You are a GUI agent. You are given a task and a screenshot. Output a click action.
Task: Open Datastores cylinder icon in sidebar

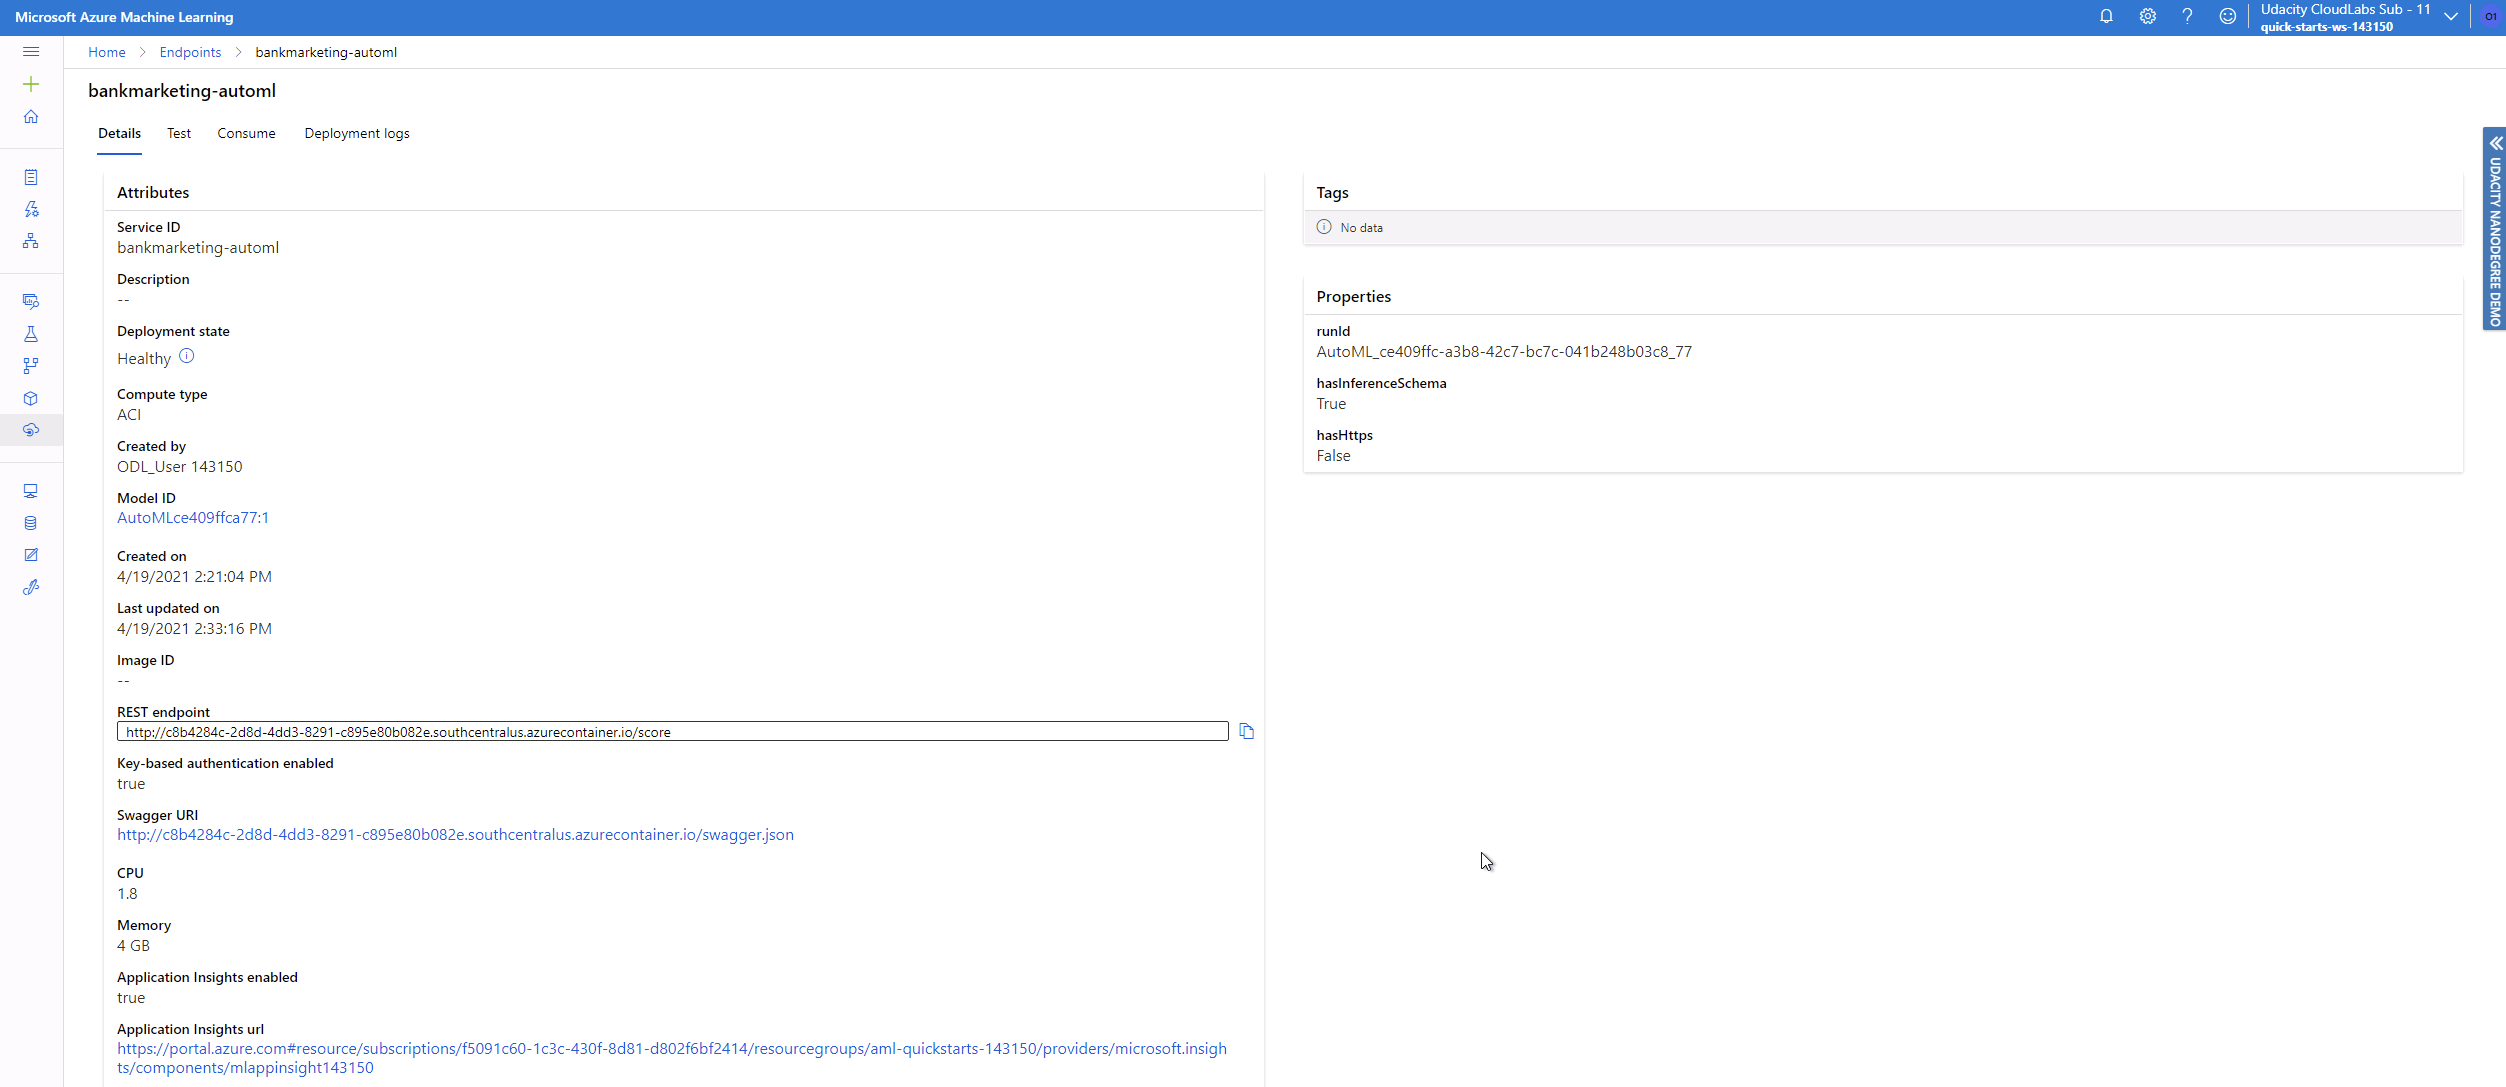(x=31, y=523)
